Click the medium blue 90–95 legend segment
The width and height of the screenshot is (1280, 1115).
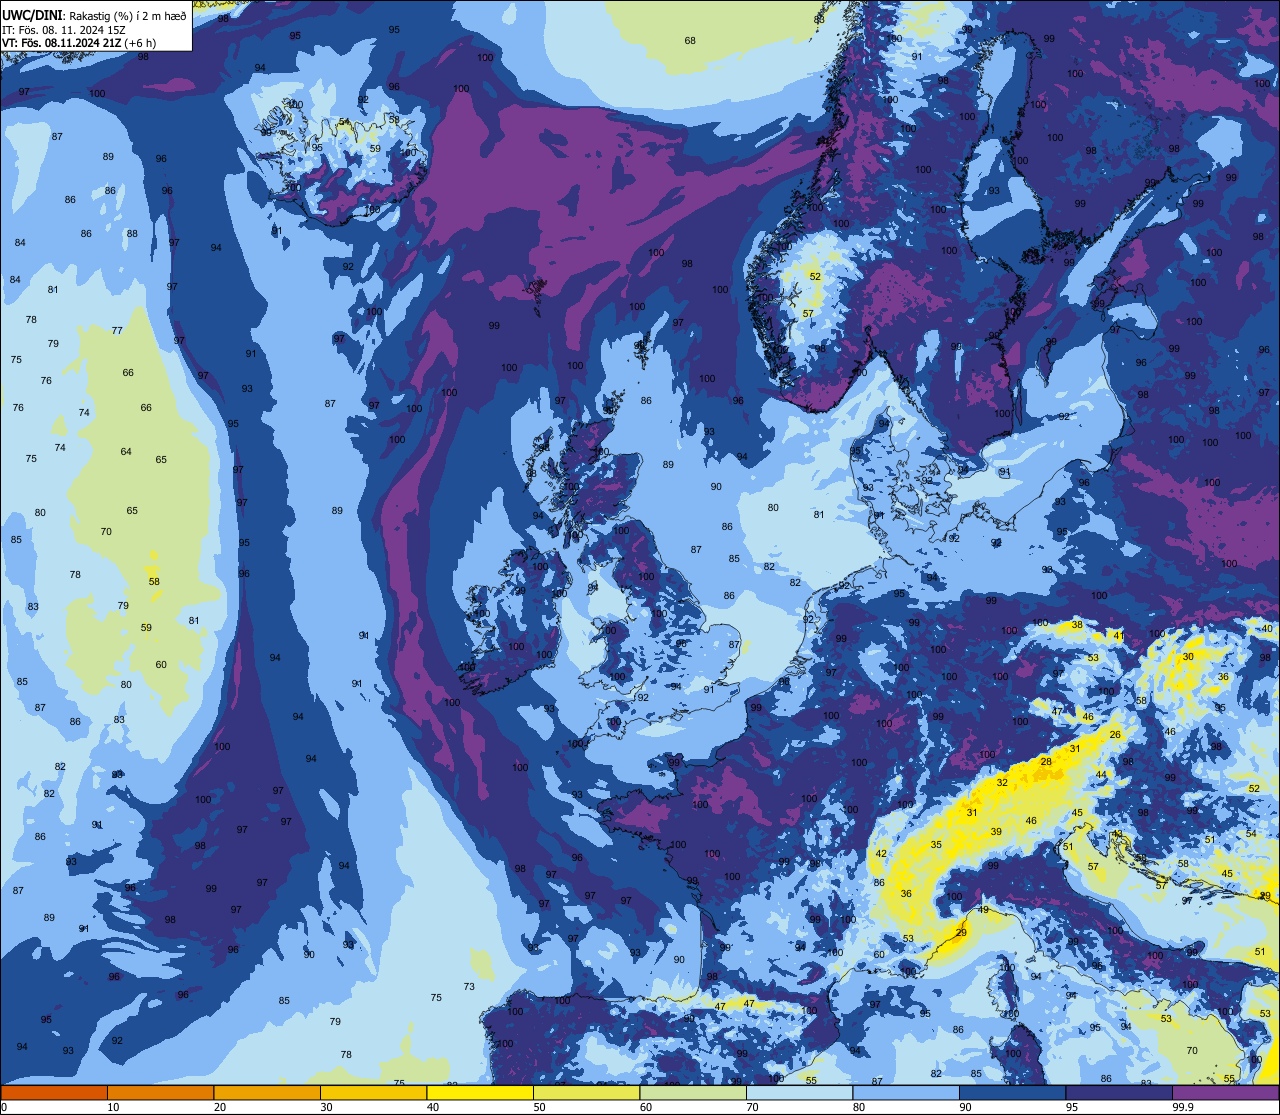[1013, 1092]
